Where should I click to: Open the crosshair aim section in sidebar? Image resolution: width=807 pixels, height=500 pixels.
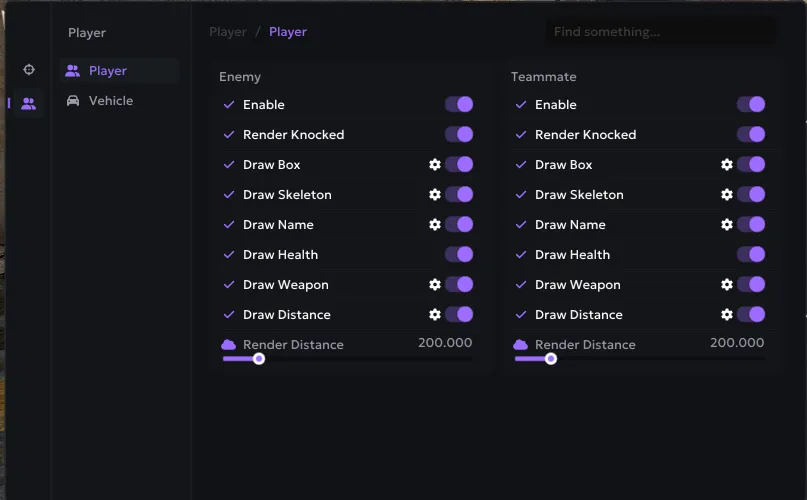tap(29, 70)
